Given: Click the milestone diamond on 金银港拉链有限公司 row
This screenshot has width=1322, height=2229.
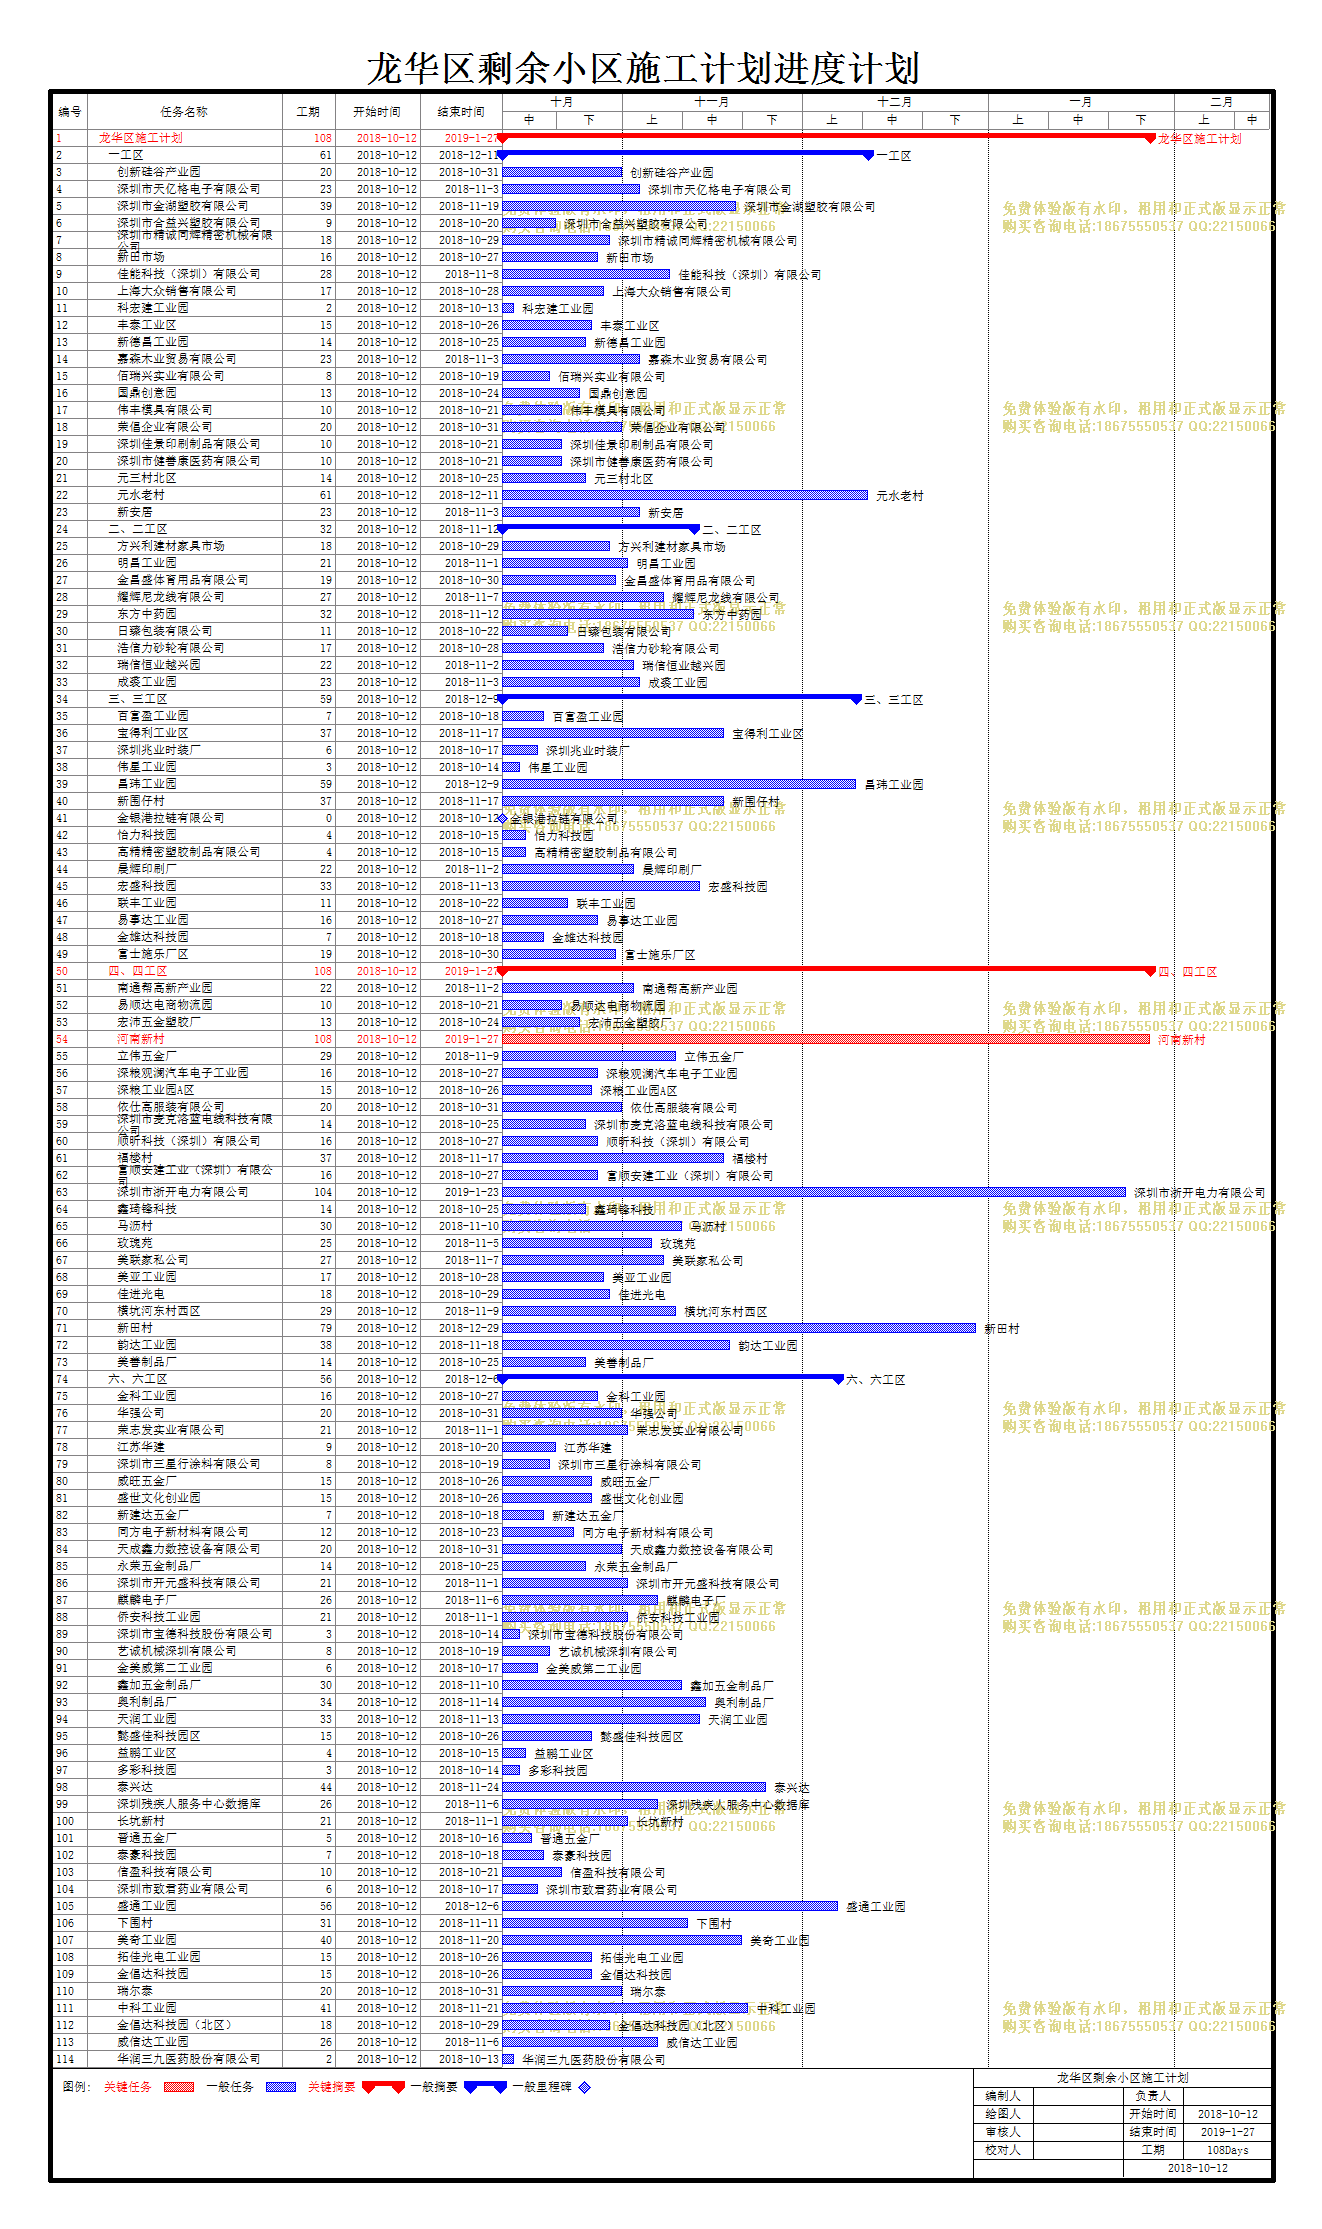Looking at the screenshot, I should (503, 818).
